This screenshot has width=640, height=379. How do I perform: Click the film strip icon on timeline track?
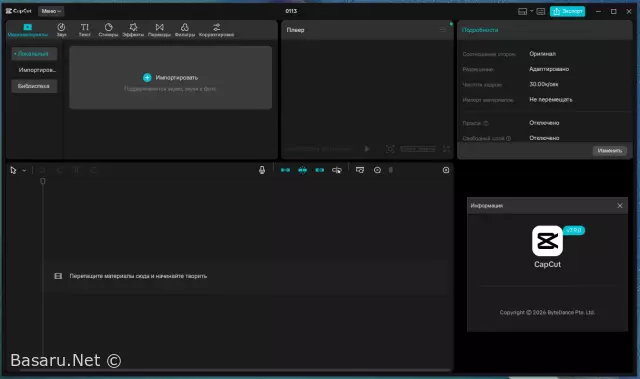point(58,276)
